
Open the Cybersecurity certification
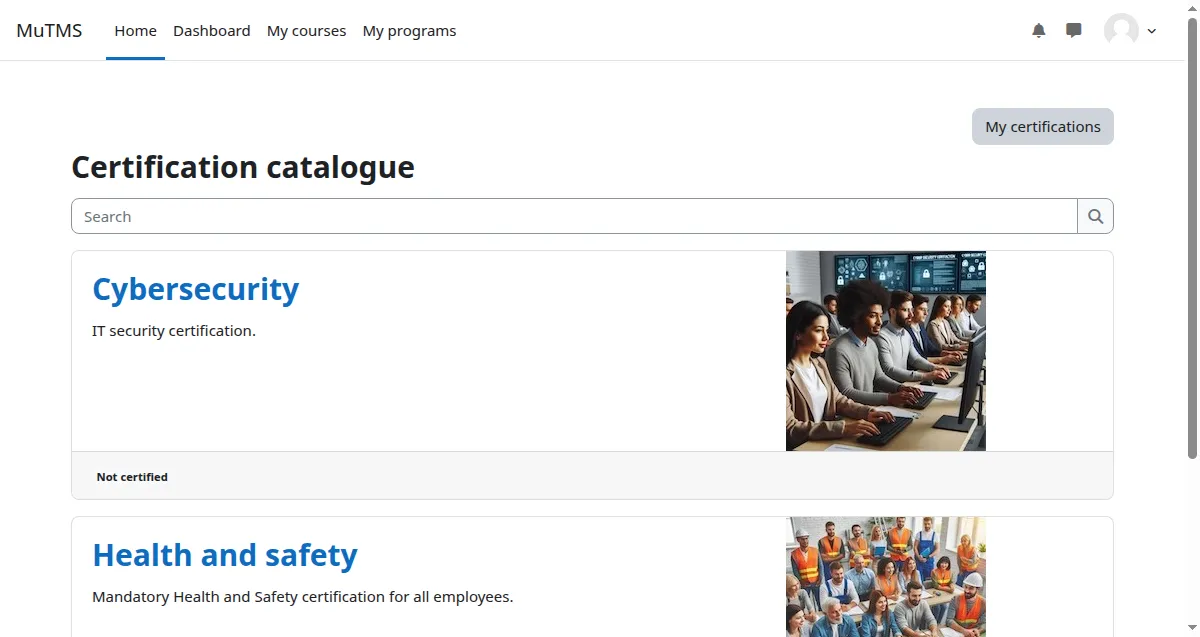click(x=195, y=289)
